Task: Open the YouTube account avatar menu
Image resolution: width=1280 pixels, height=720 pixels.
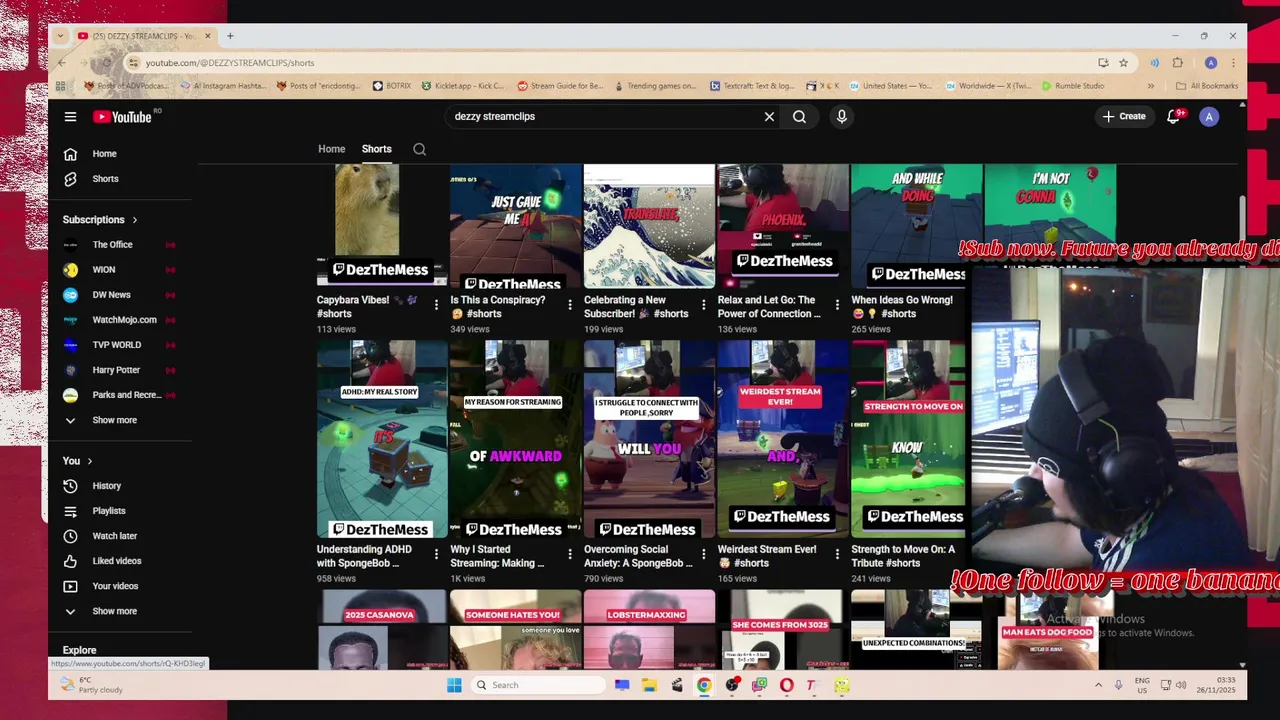Action: [x=1209, y=117]
